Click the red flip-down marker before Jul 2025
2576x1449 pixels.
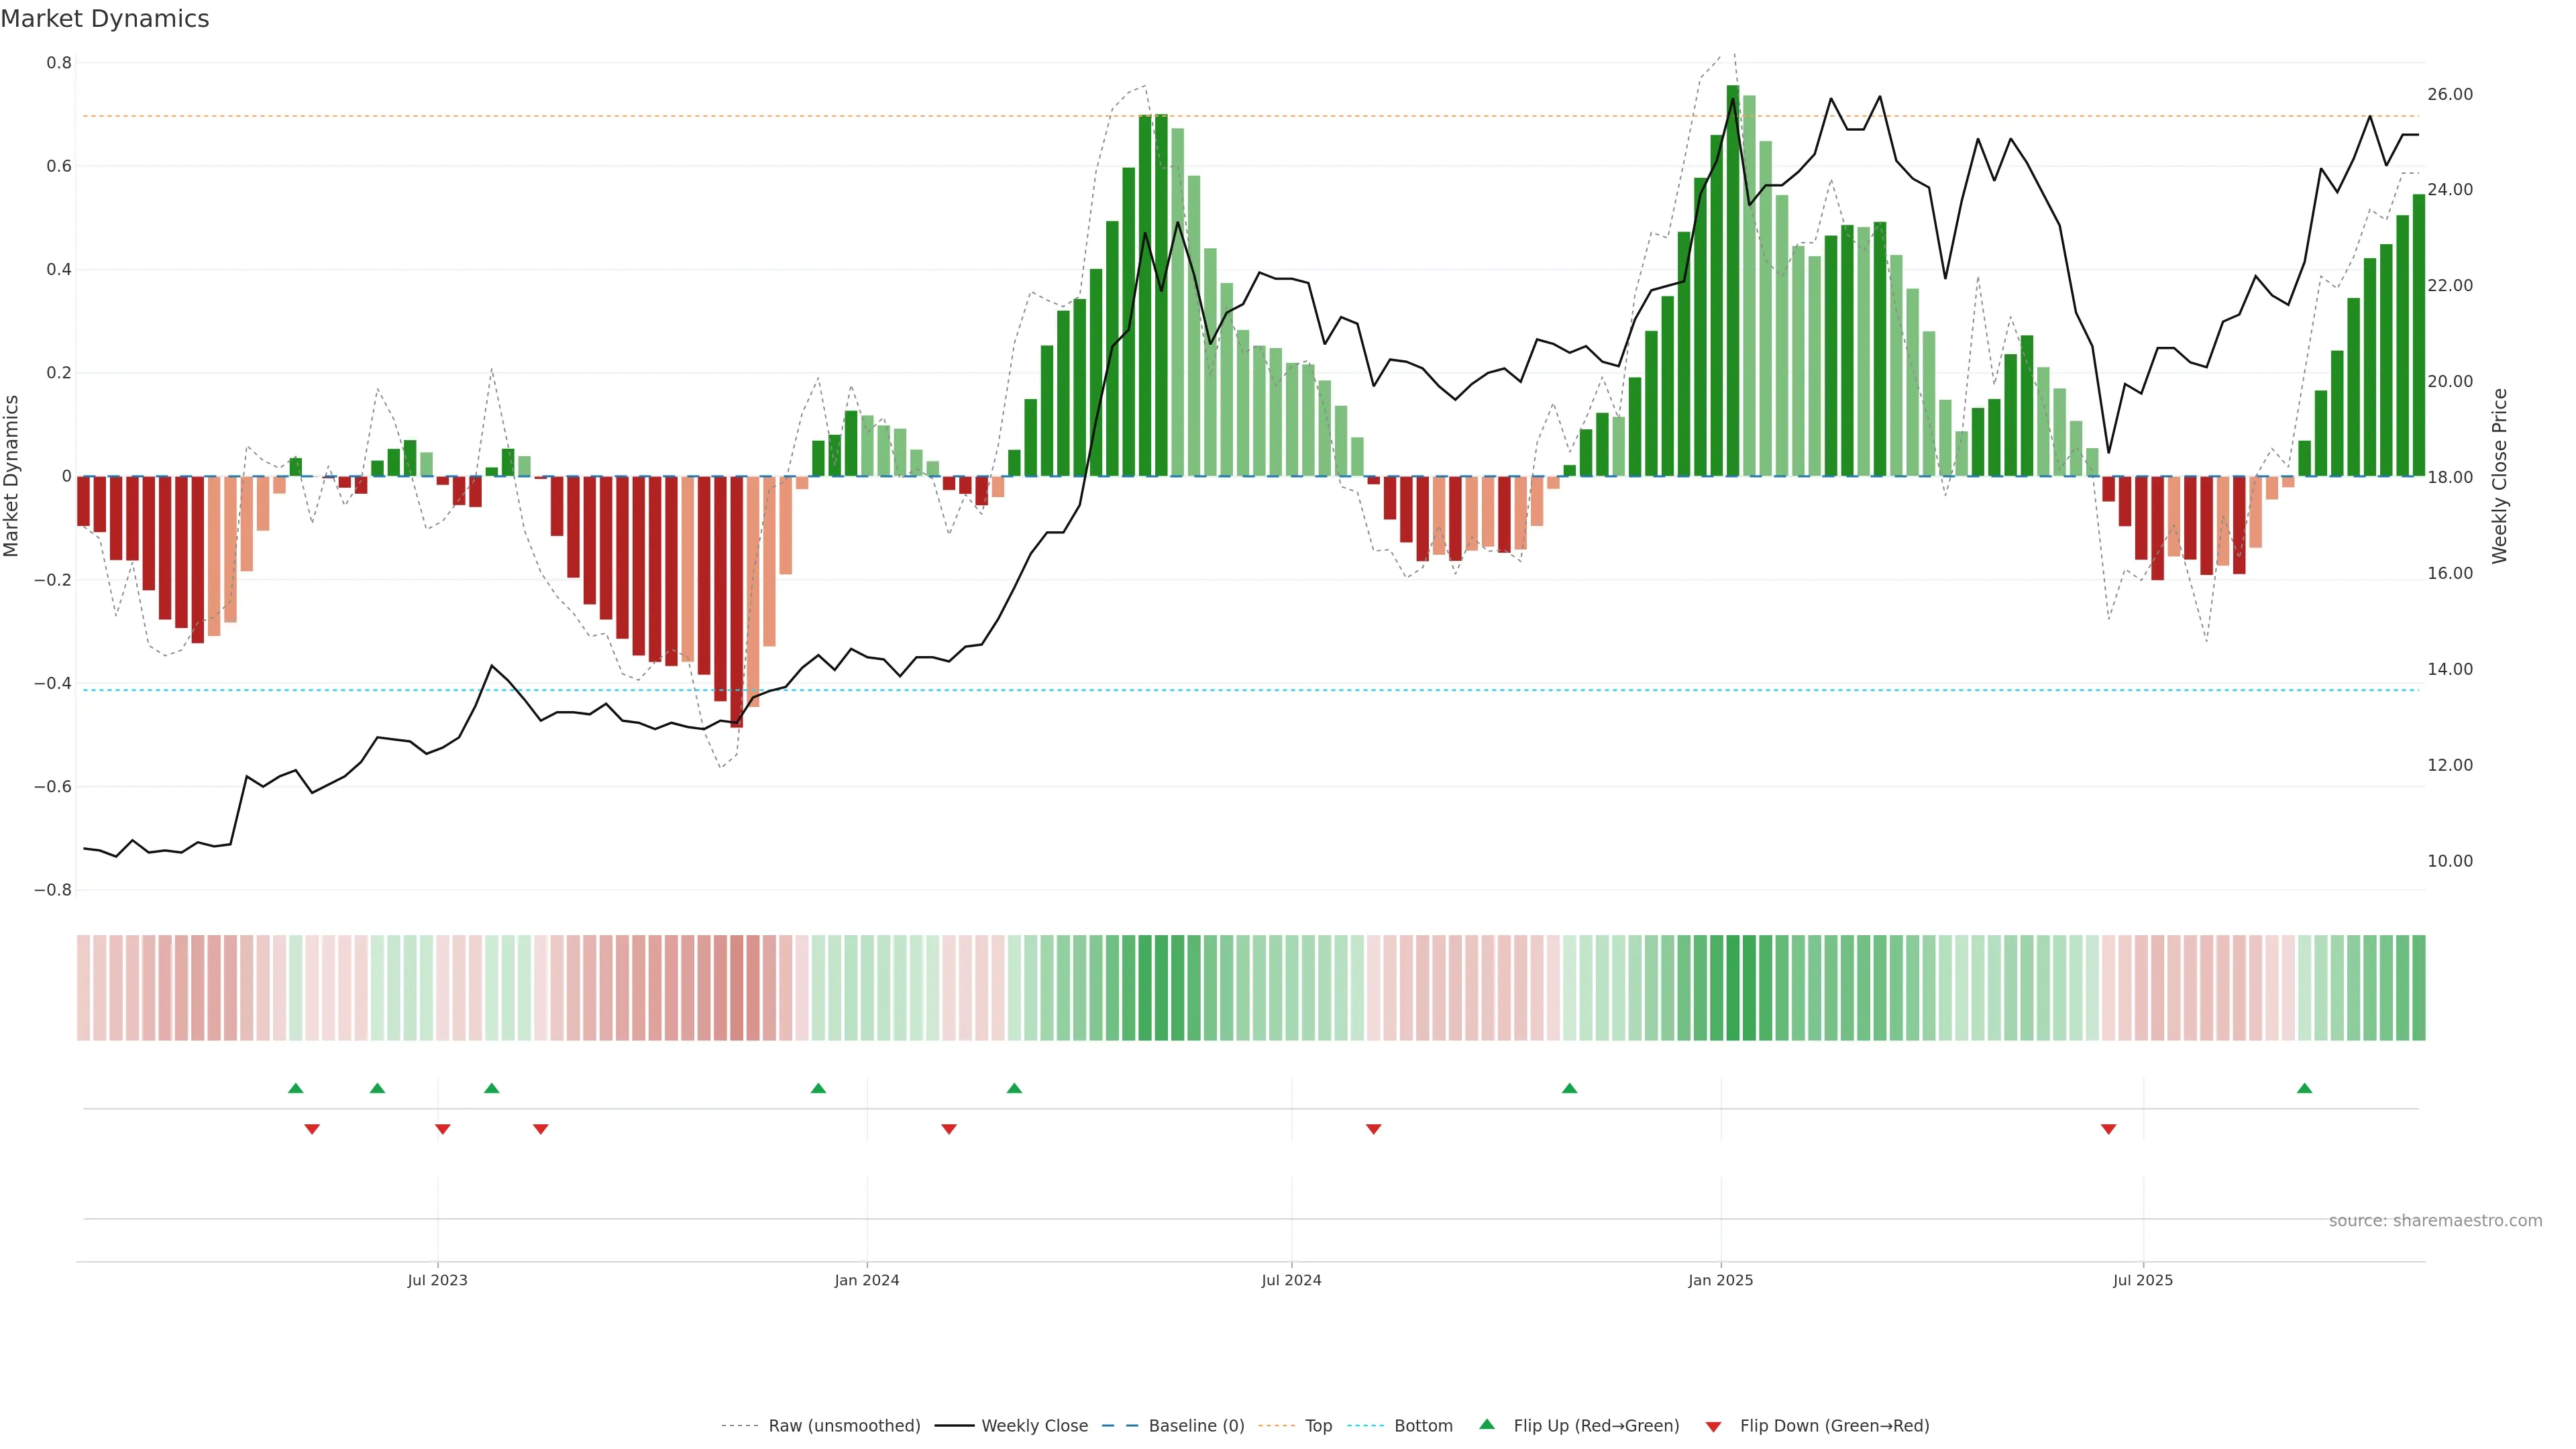pyautogui.click(x=2108, y=1129)
